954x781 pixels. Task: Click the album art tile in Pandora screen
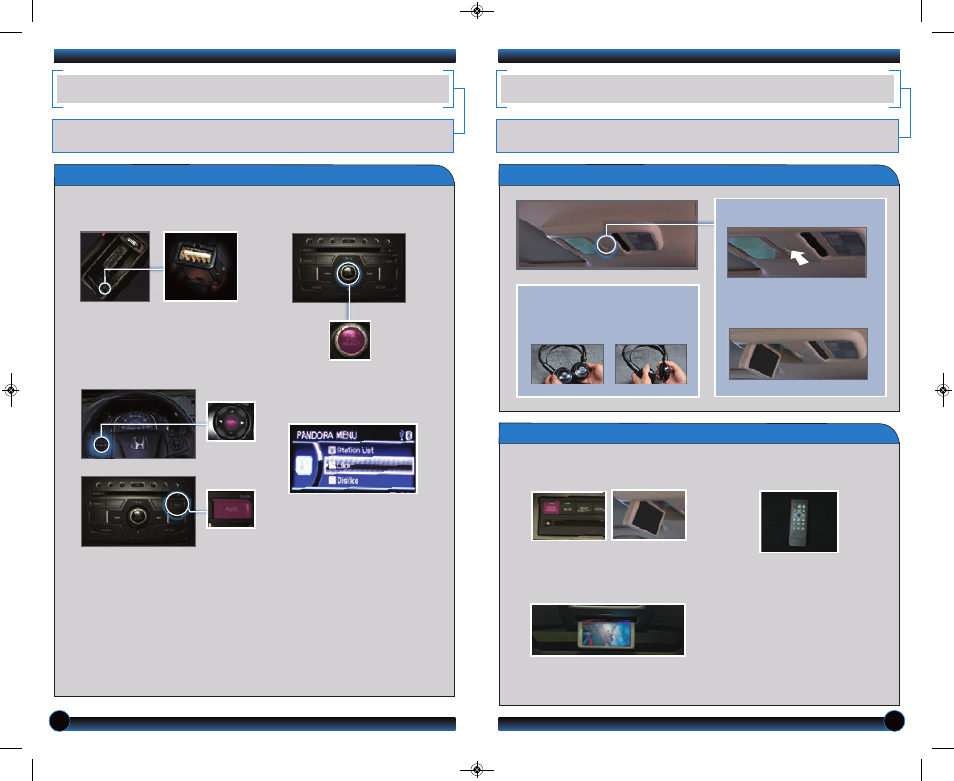point(304,466)
